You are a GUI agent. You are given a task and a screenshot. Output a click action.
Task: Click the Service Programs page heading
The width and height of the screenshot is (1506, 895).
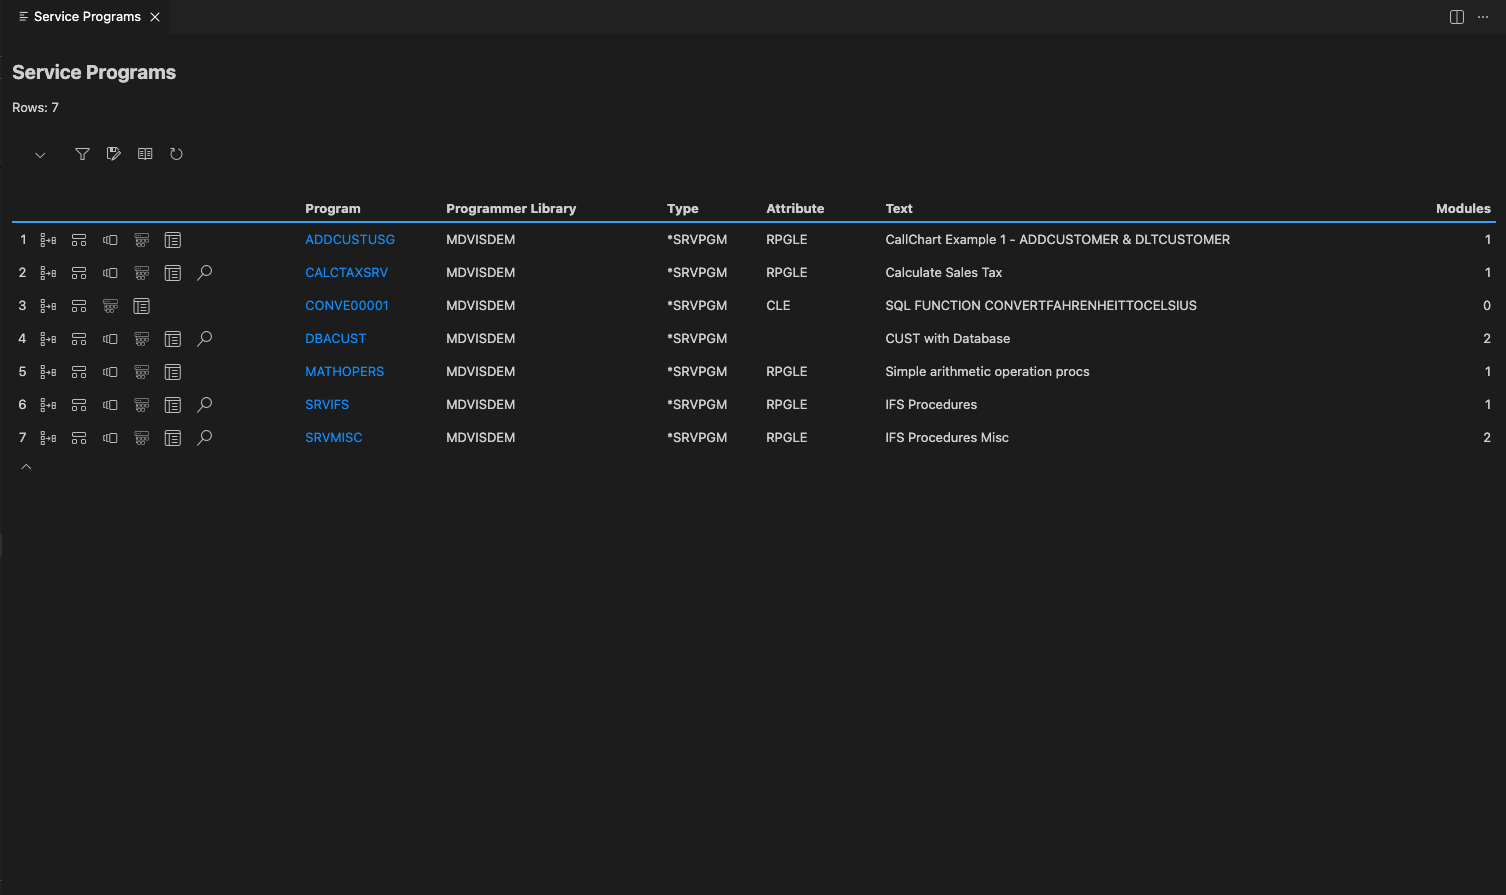[94, 73]
